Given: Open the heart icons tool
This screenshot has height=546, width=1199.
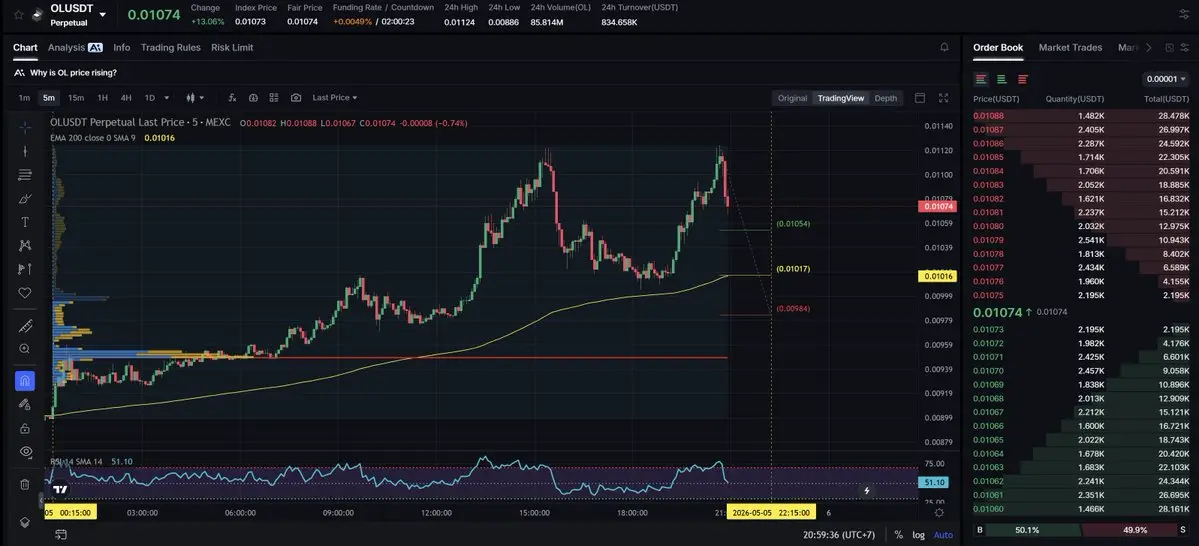Looking at the screenshot, I should 24,293.
